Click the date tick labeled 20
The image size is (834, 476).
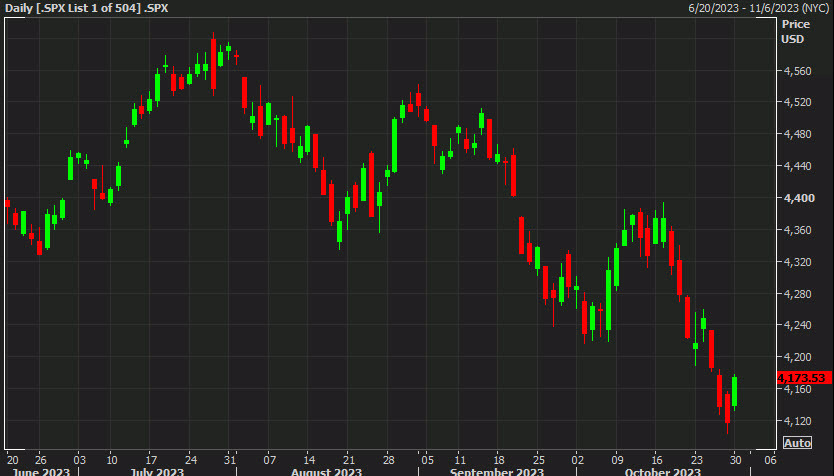[x=13, y=460]
